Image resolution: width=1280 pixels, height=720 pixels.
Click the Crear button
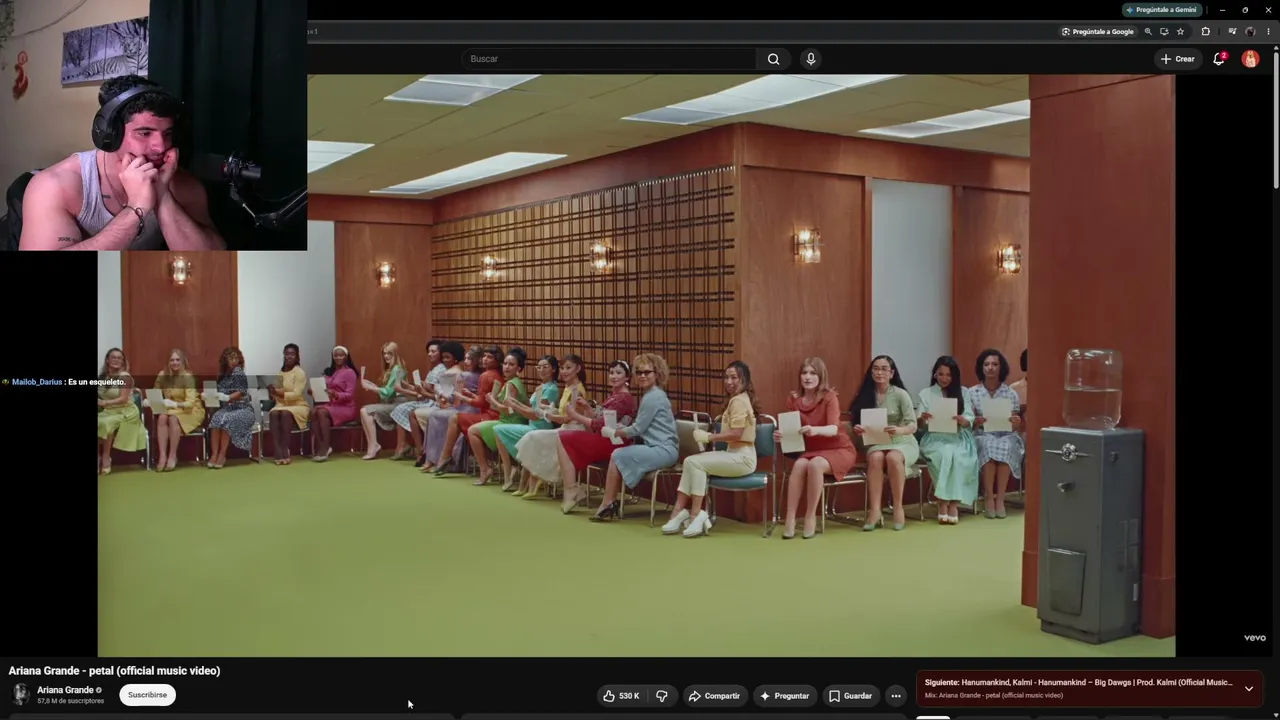(x=1177, y=59)
